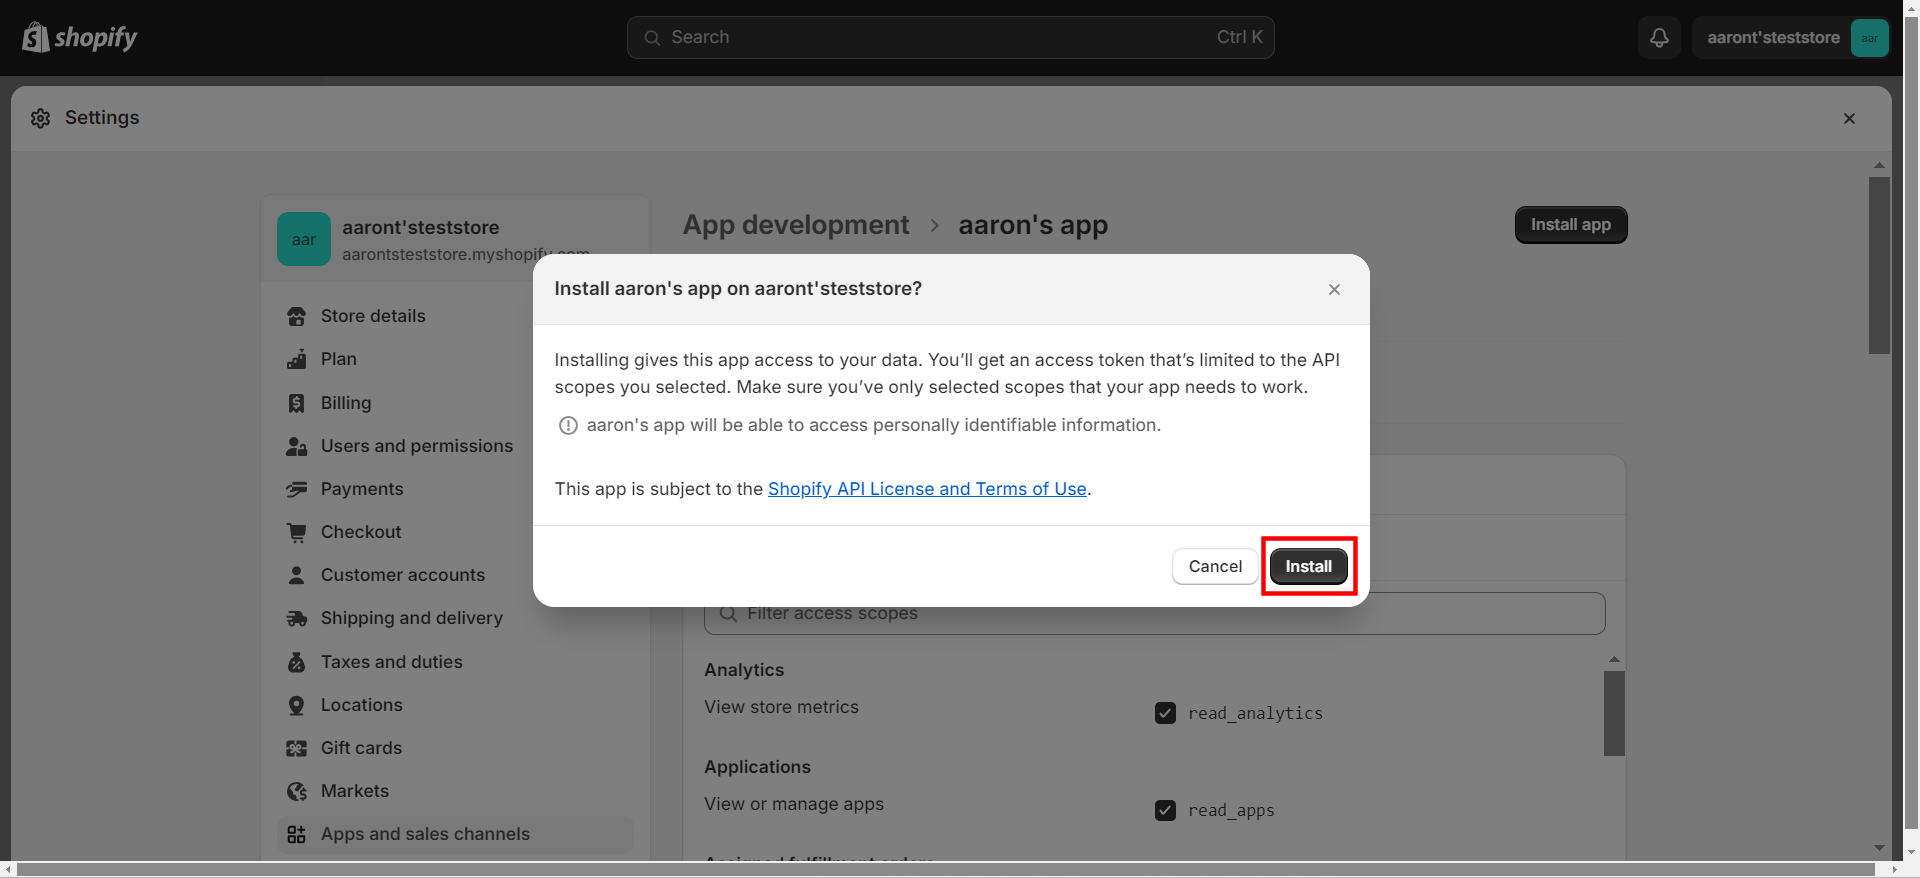Click the Settings gear icon

tap(40, 118)
